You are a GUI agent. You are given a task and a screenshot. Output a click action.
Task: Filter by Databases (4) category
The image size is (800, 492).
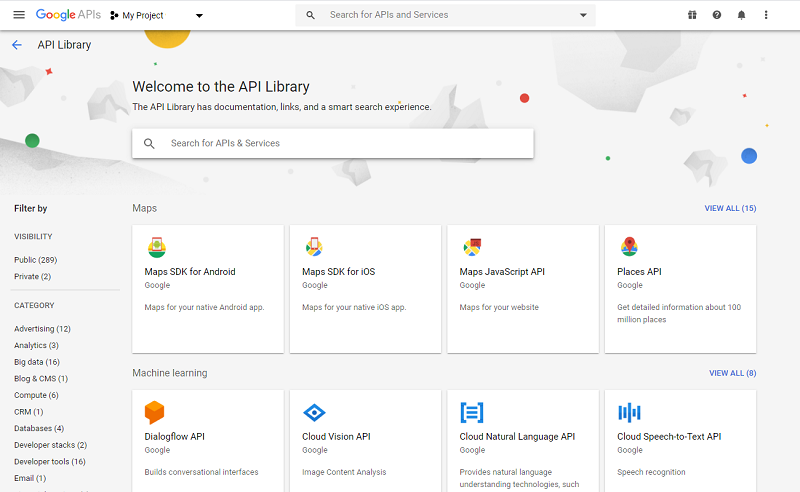tap(39, 428)
